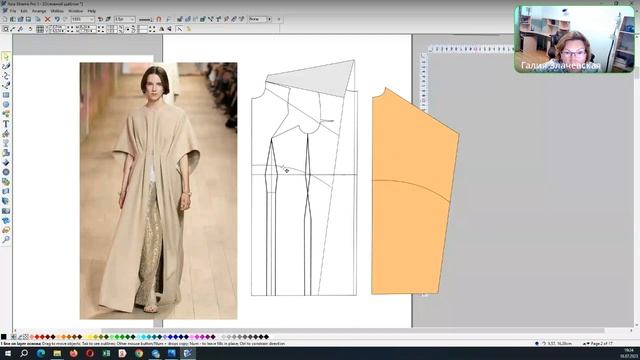This screenshot has width=640, height=360.
Task: Select the Contour tool
Action: [x=6, y=172]
